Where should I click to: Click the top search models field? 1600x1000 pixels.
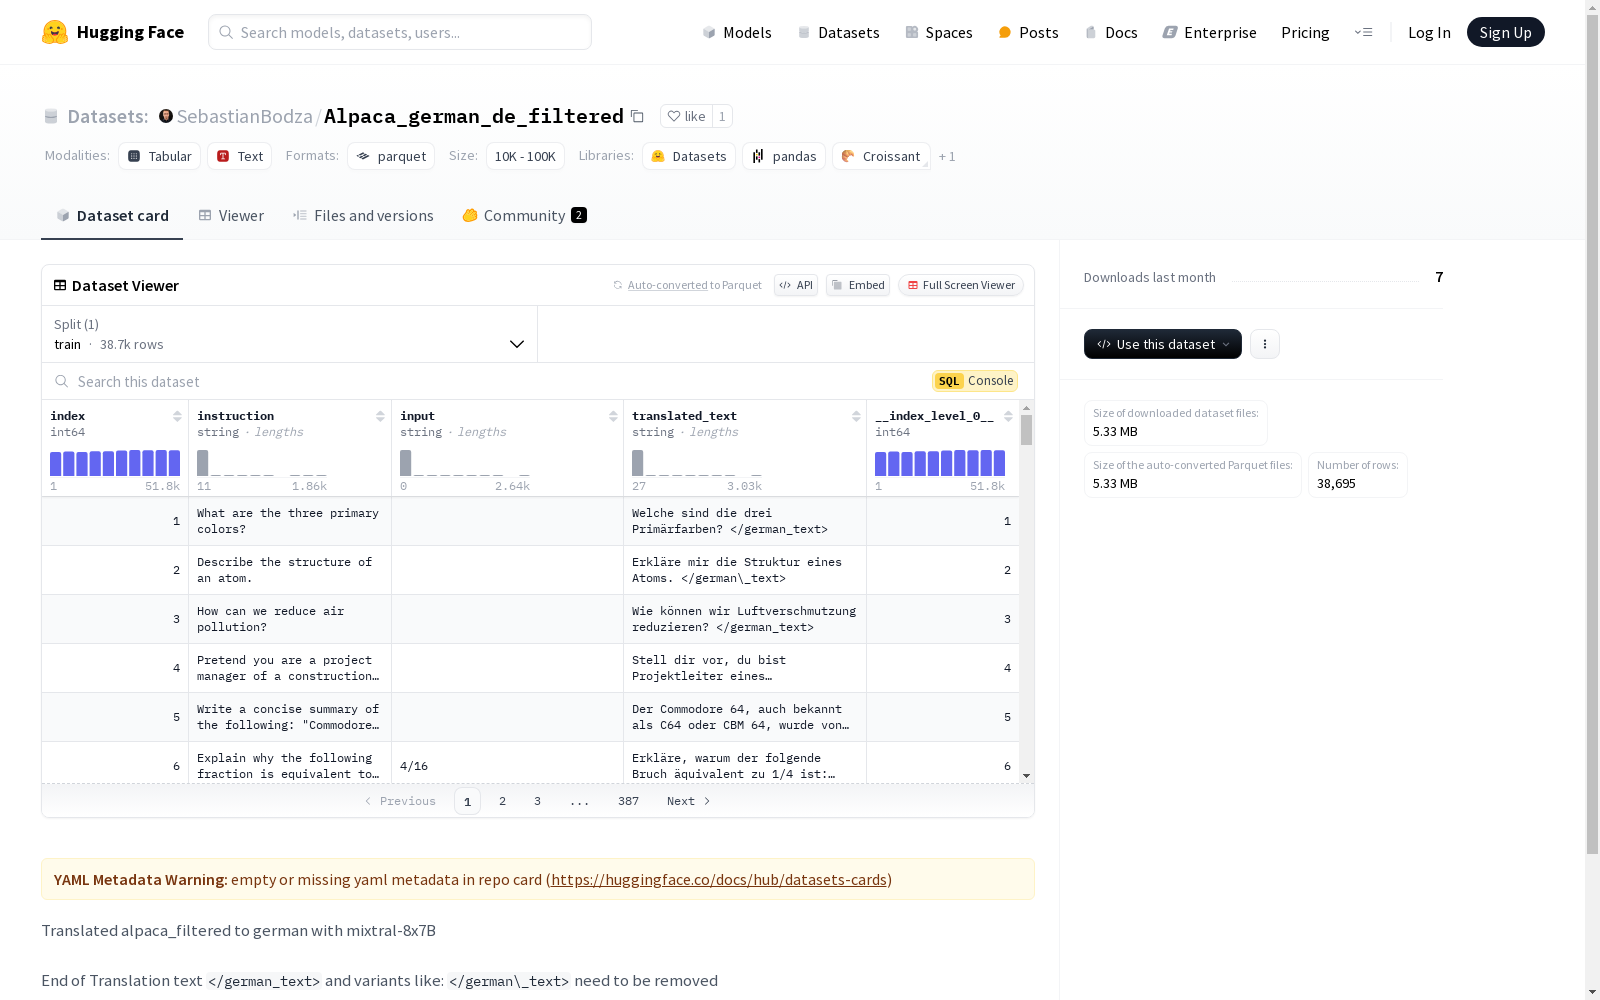point(400,32)
